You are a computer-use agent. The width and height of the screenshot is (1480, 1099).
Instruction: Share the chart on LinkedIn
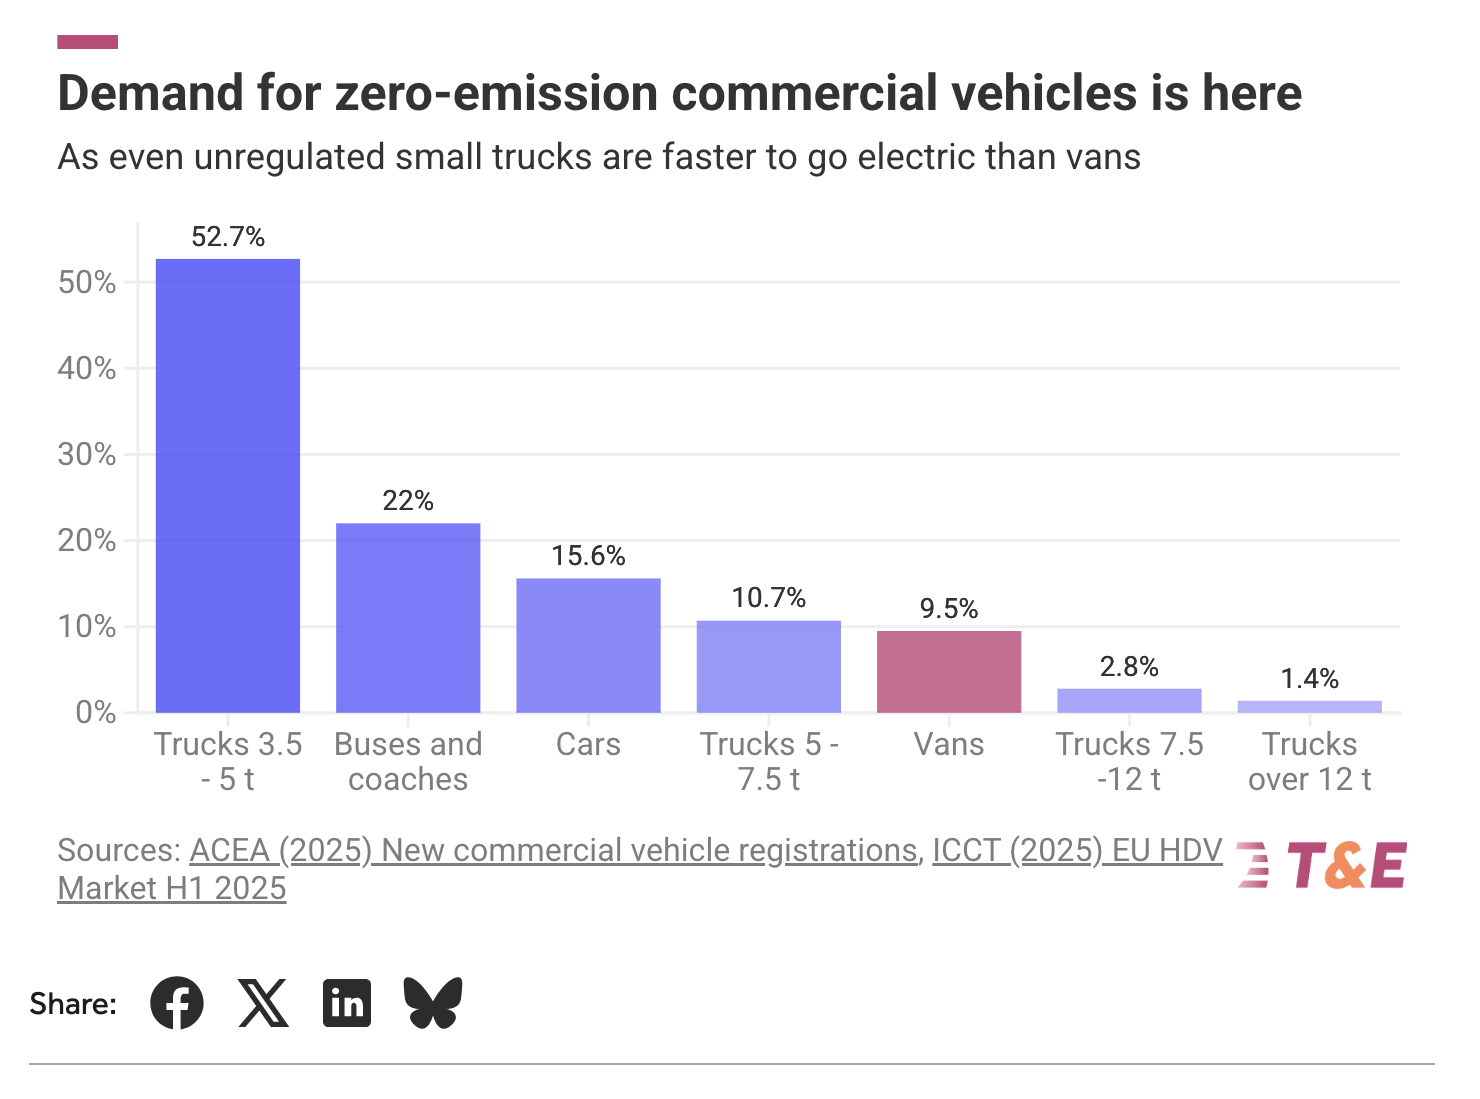pyautogui.click(x=347, y=1003)
